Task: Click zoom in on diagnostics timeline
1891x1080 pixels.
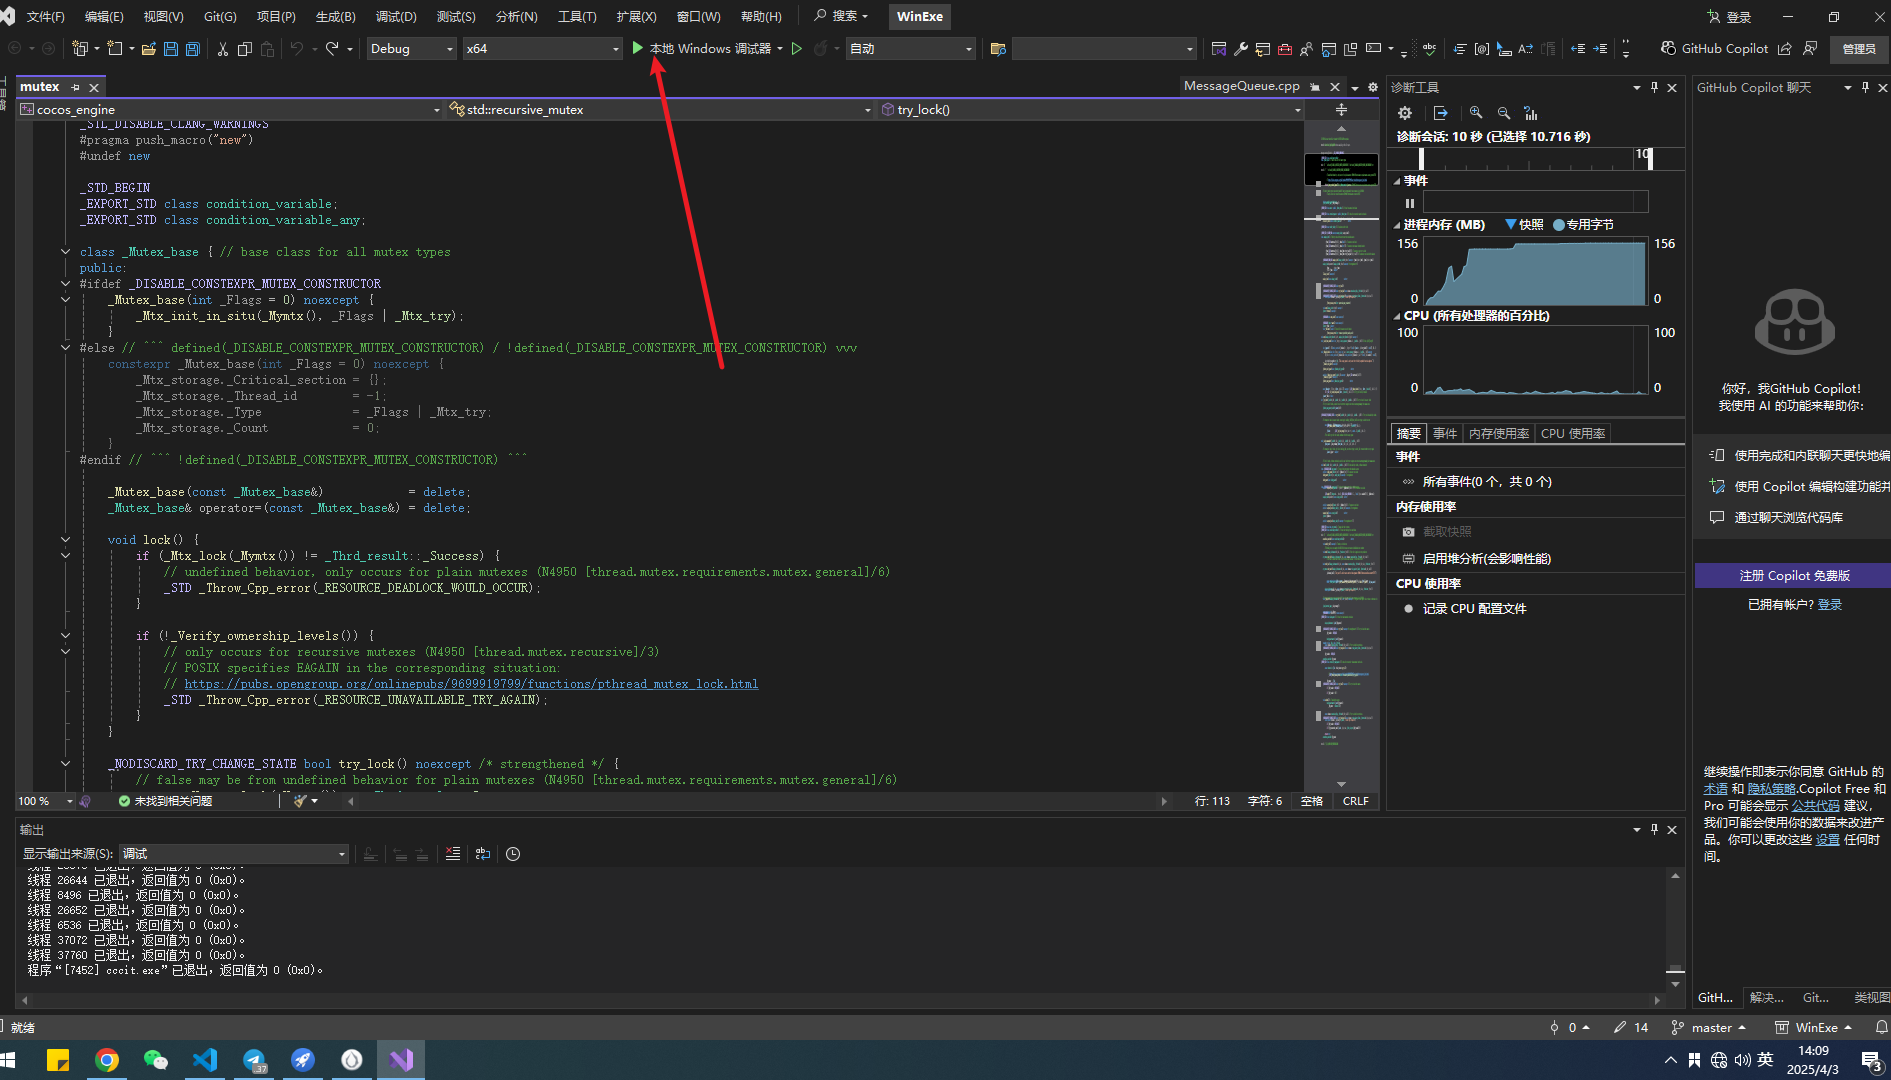Action: coord(1476,113)
